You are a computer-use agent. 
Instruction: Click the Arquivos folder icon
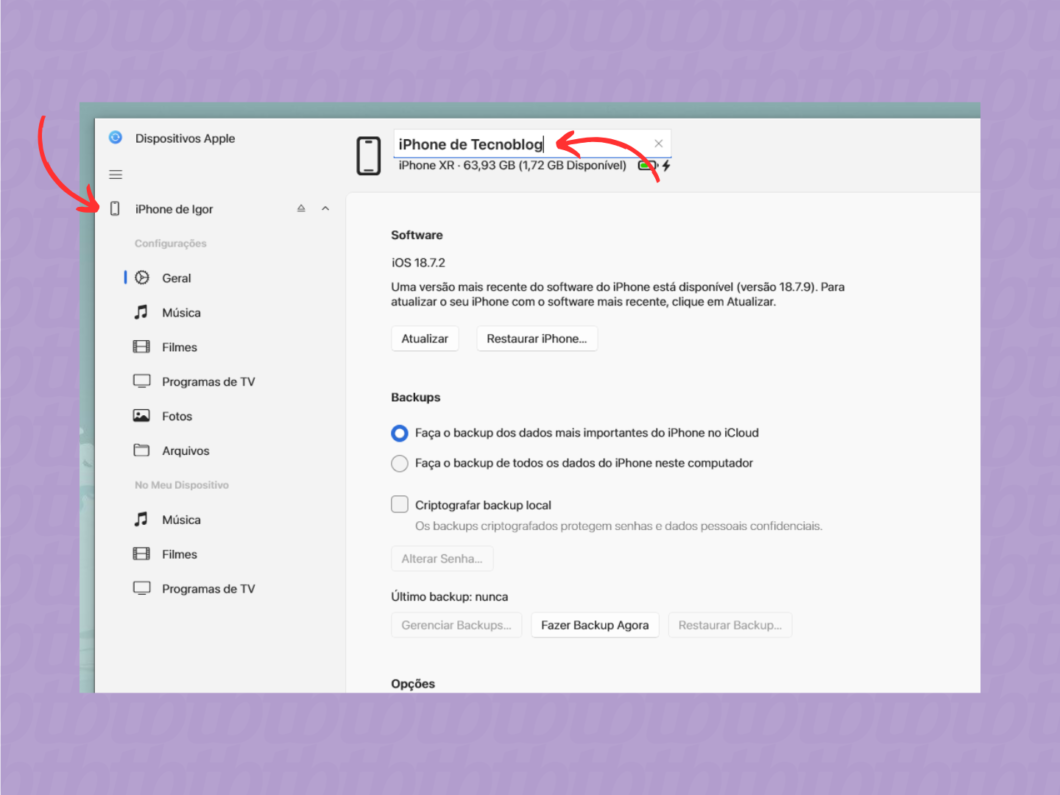141,450
